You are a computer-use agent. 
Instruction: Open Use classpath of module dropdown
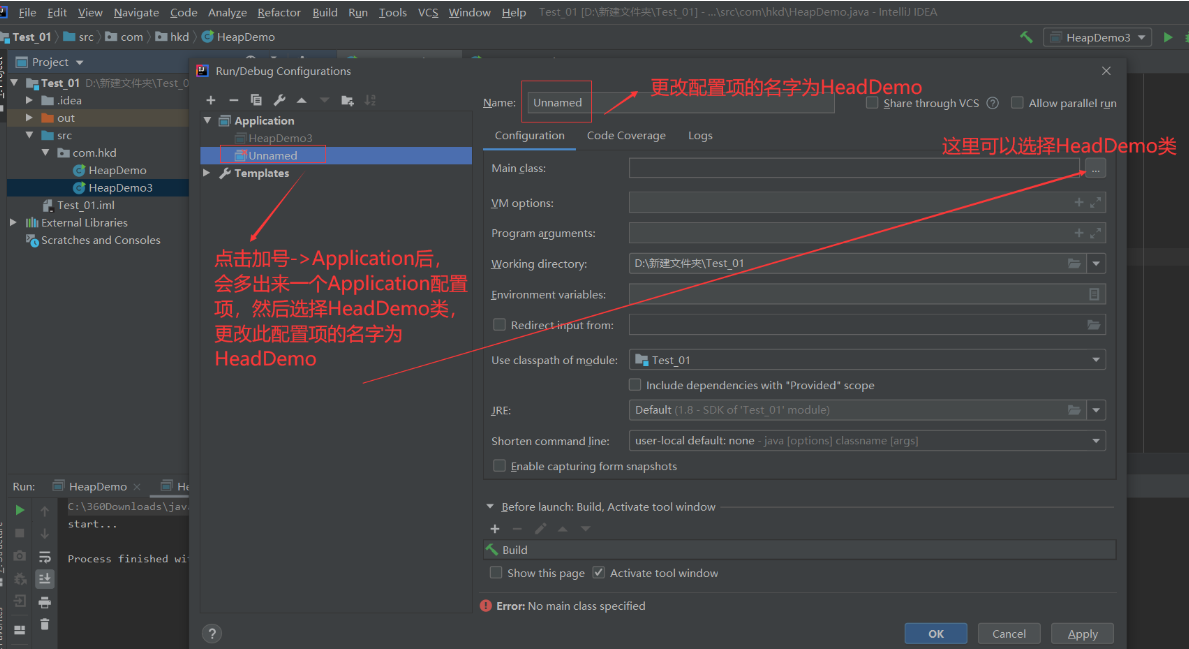coord(1096,359)
